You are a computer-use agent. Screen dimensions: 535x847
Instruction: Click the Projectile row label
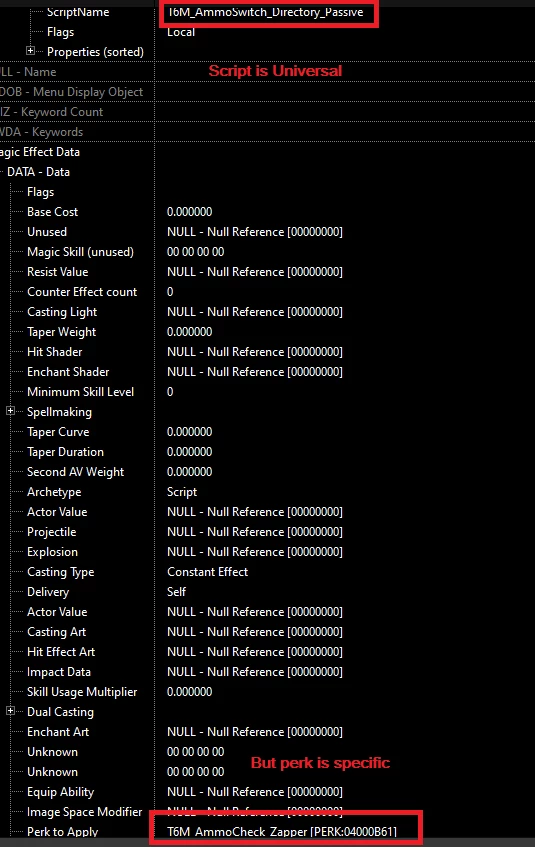[52, 532]
